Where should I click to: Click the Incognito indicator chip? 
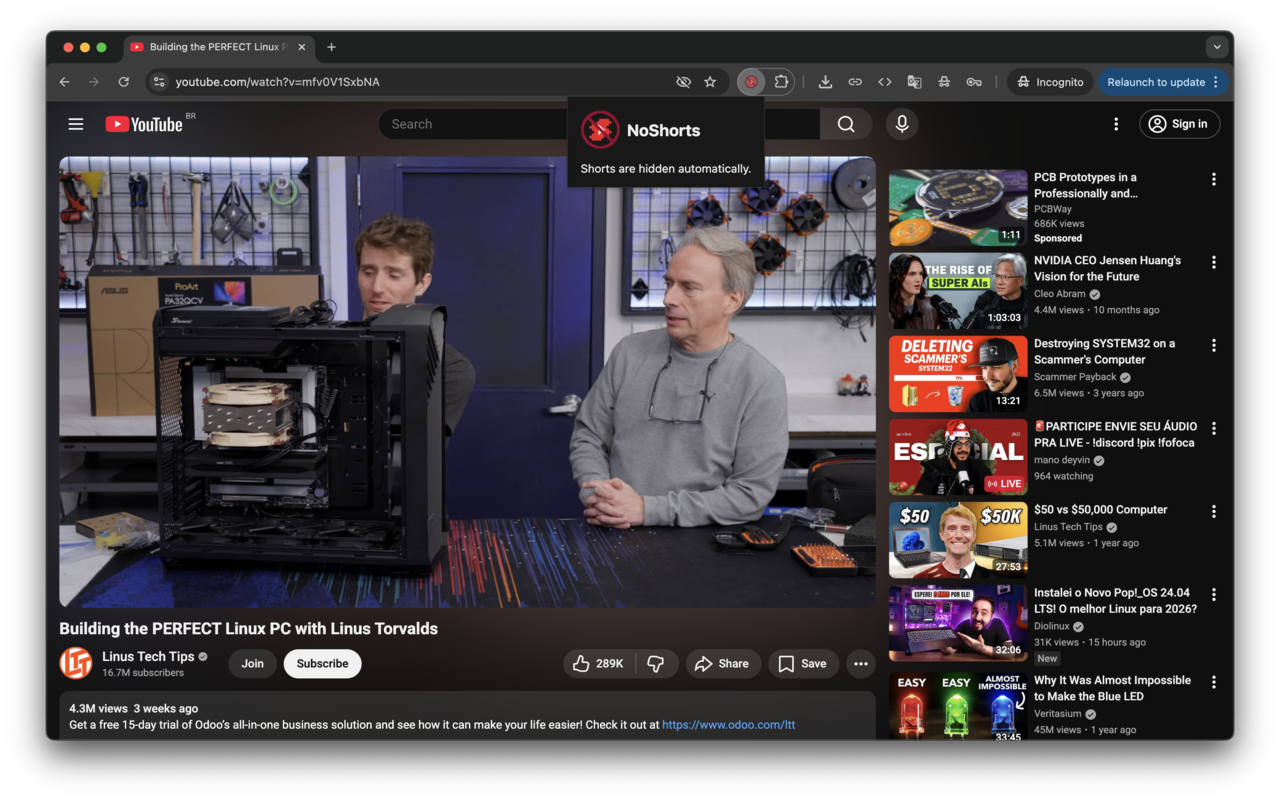pos(1050,82)
